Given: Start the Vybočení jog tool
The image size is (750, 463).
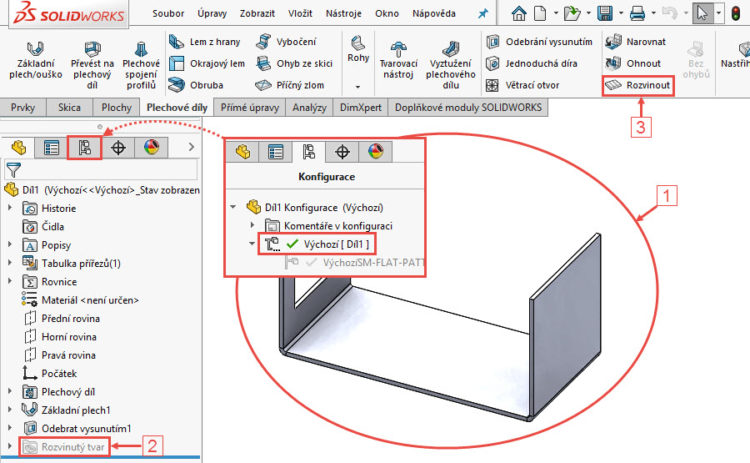Looking at the screenshot, I should click(x=286, y=42).
